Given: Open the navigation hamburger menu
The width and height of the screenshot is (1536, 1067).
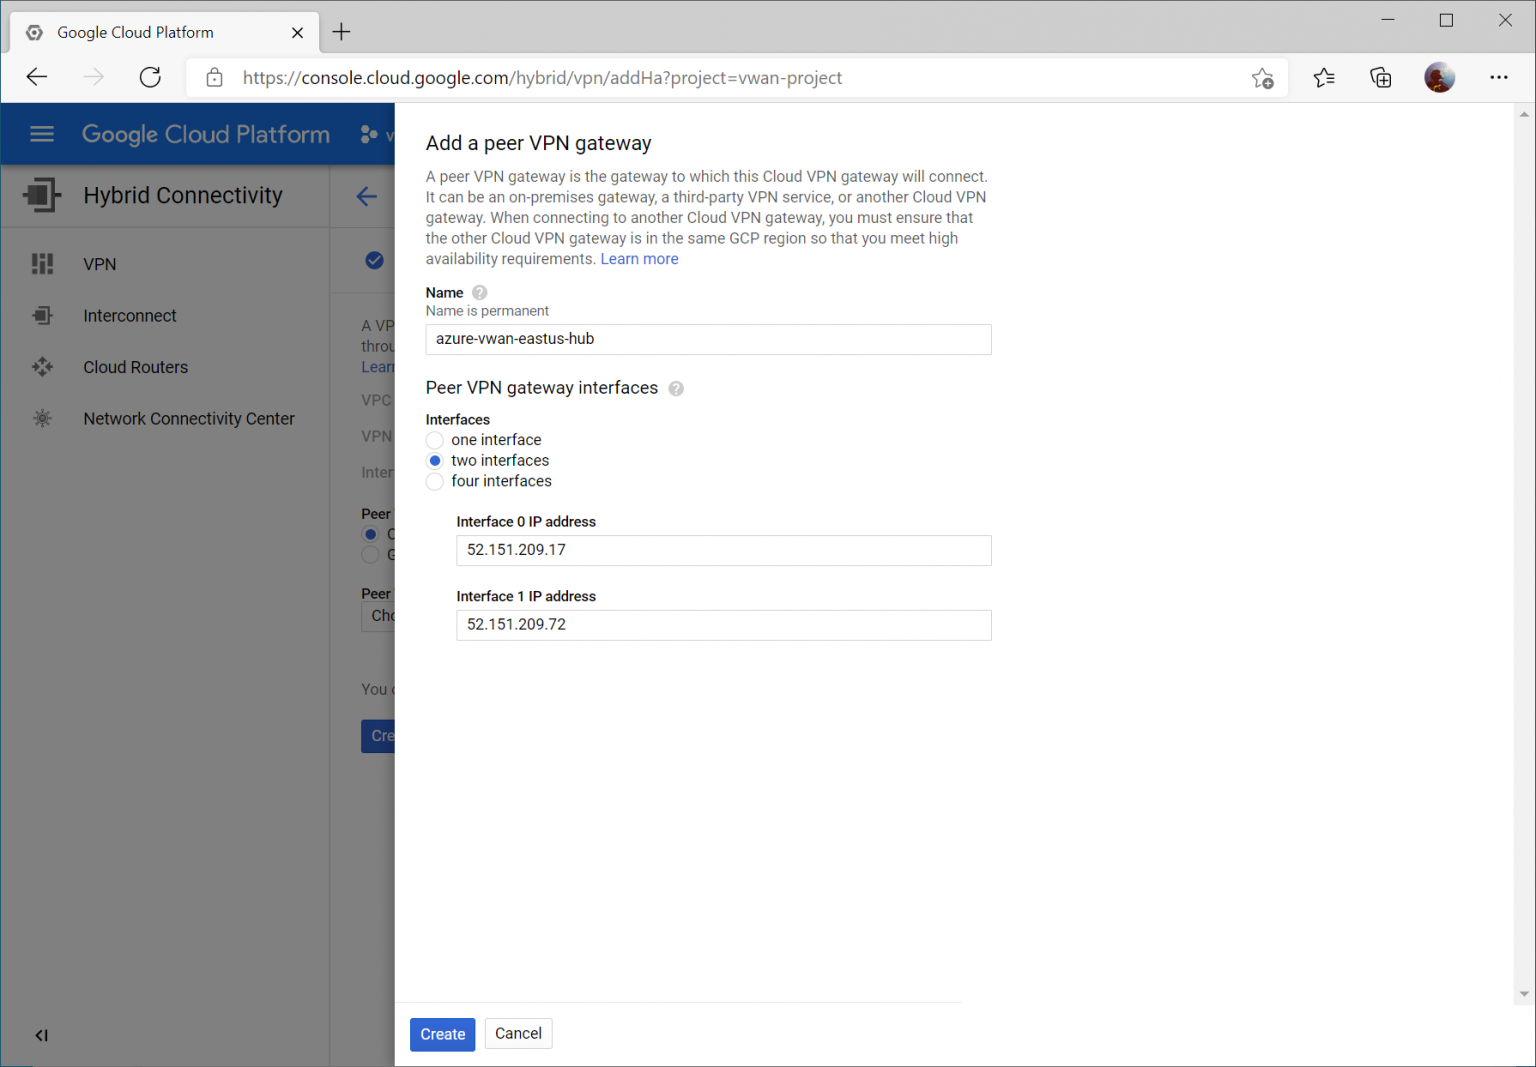Looking at the screenshot, I should tap(41, 133).
